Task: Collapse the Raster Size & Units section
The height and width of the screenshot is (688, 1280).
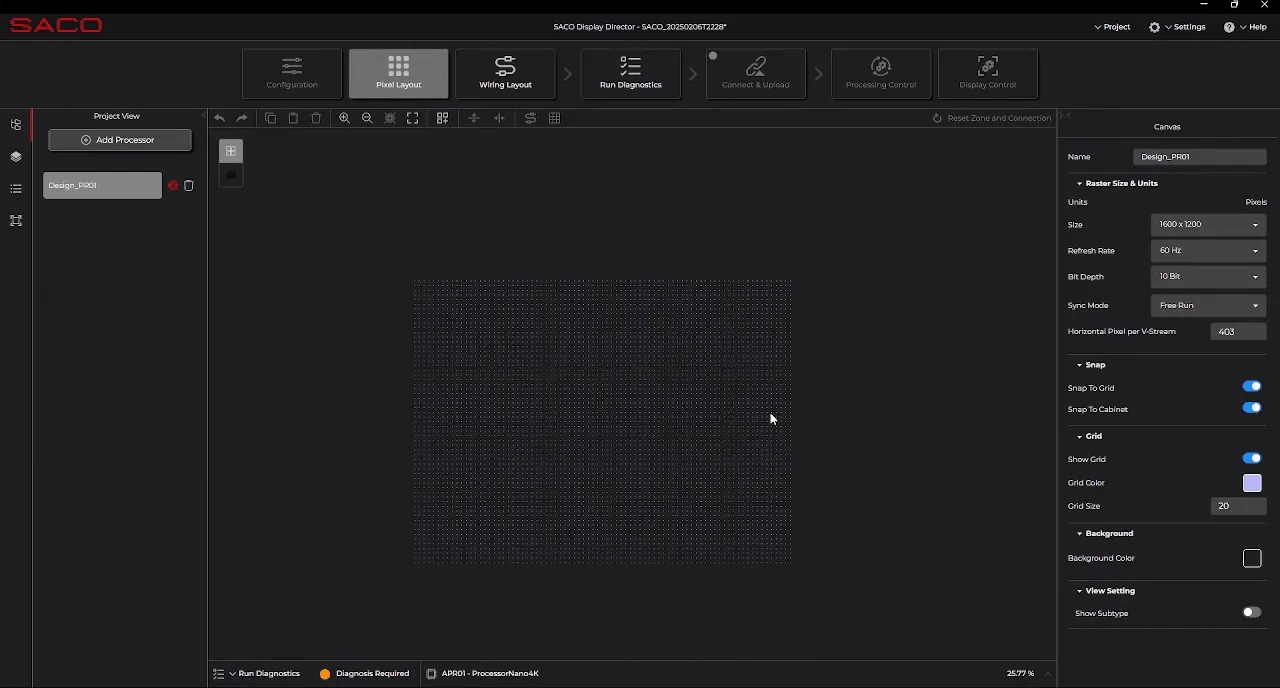Action: 1079,183
